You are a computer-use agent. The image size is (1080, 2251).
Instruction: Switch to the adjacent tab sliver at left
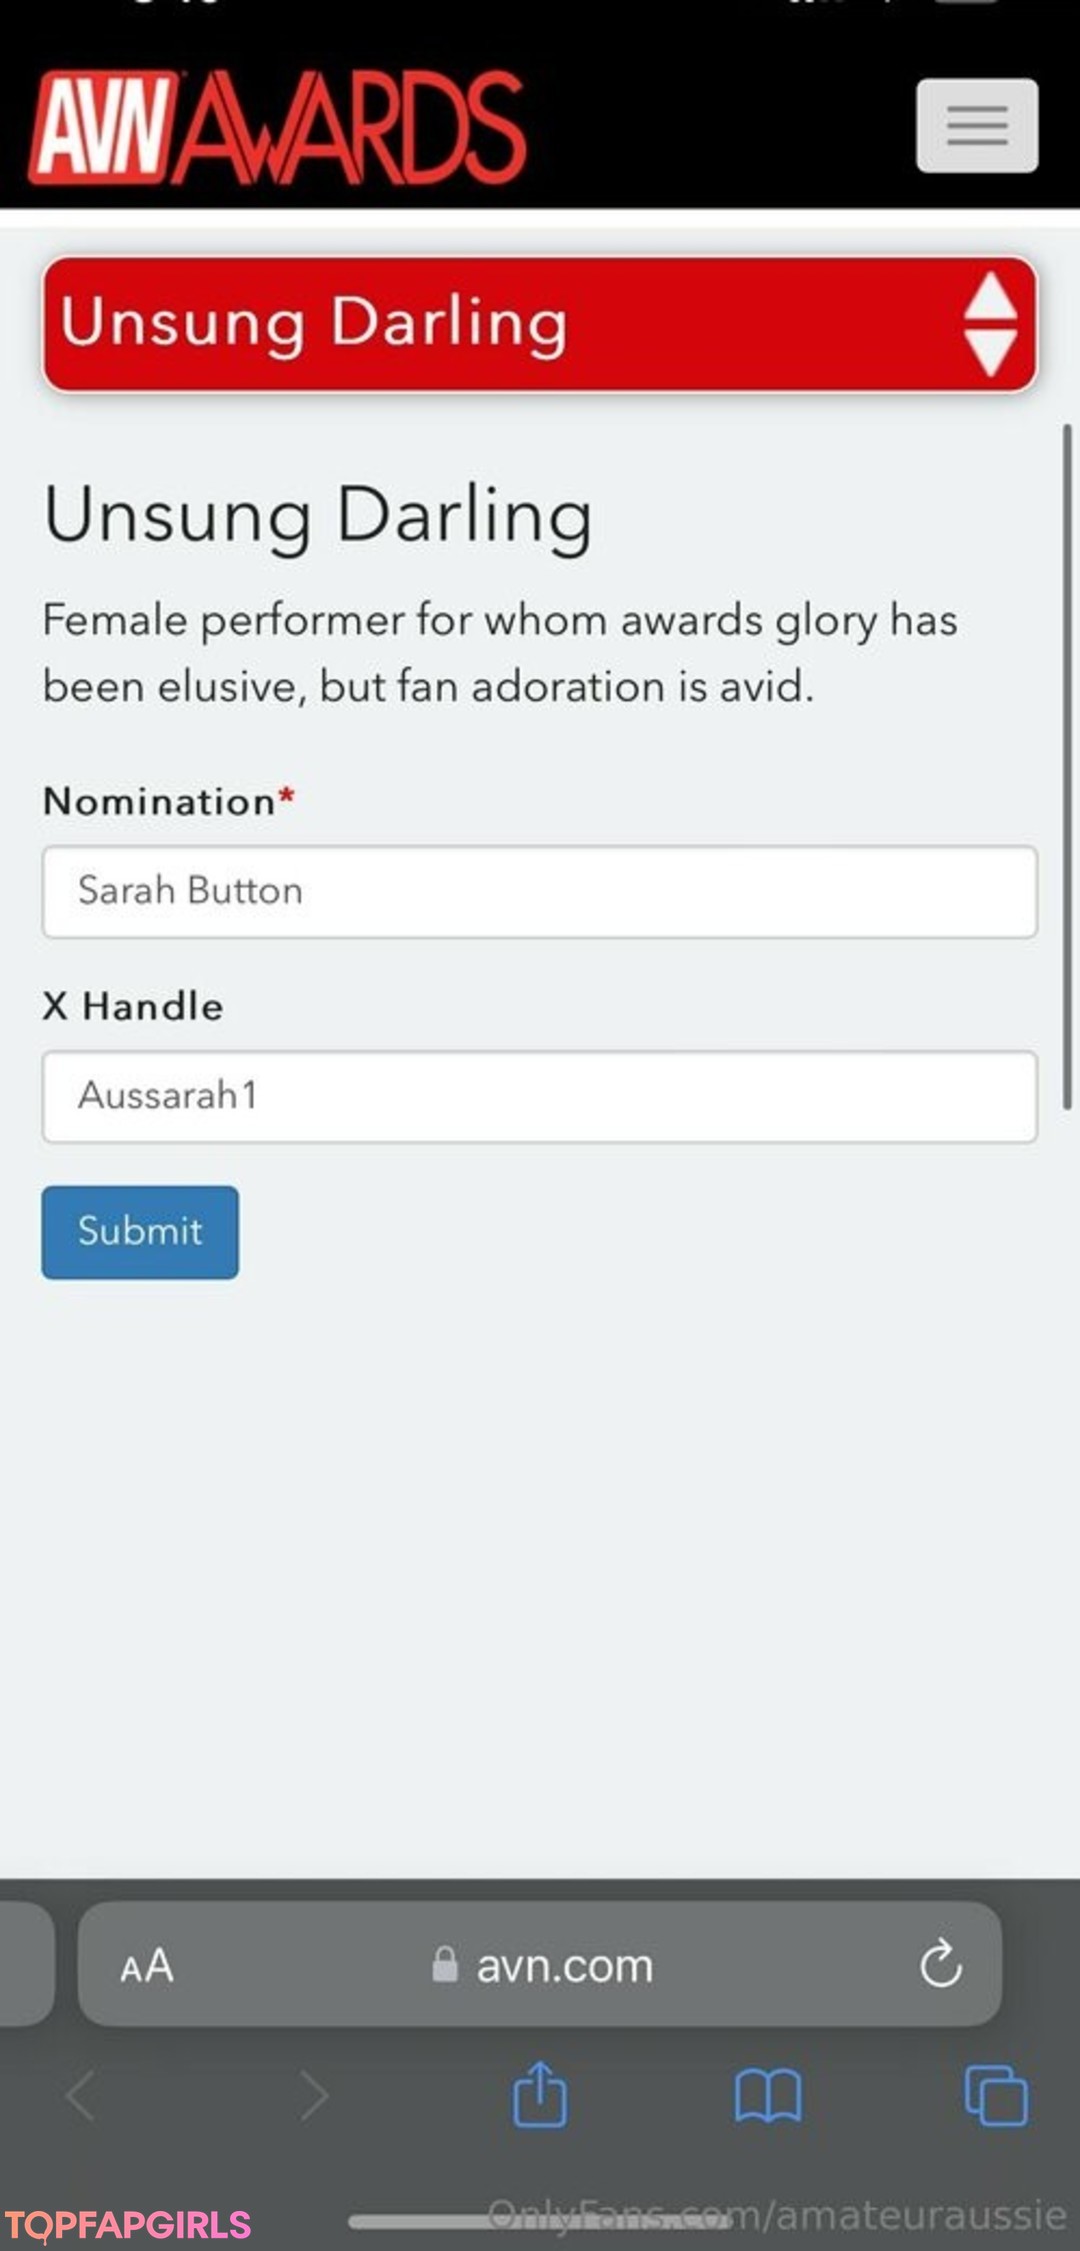tap(24, 1964)
